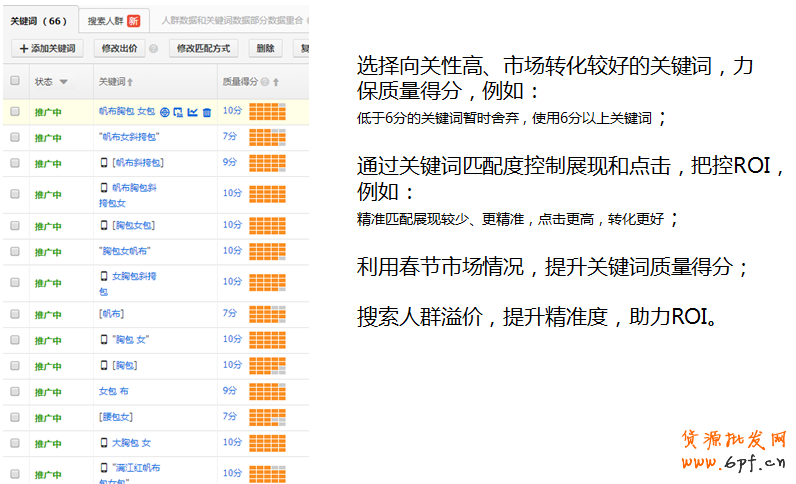Expand the 状态 filter dropdown arrow
The height and width of the screenshot is (484, 796).
64,82
